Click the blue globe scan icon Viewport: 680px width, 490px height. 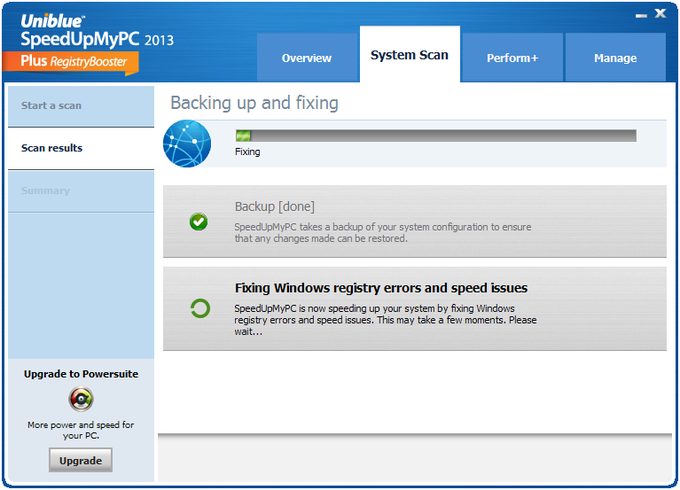click(187, 144)
